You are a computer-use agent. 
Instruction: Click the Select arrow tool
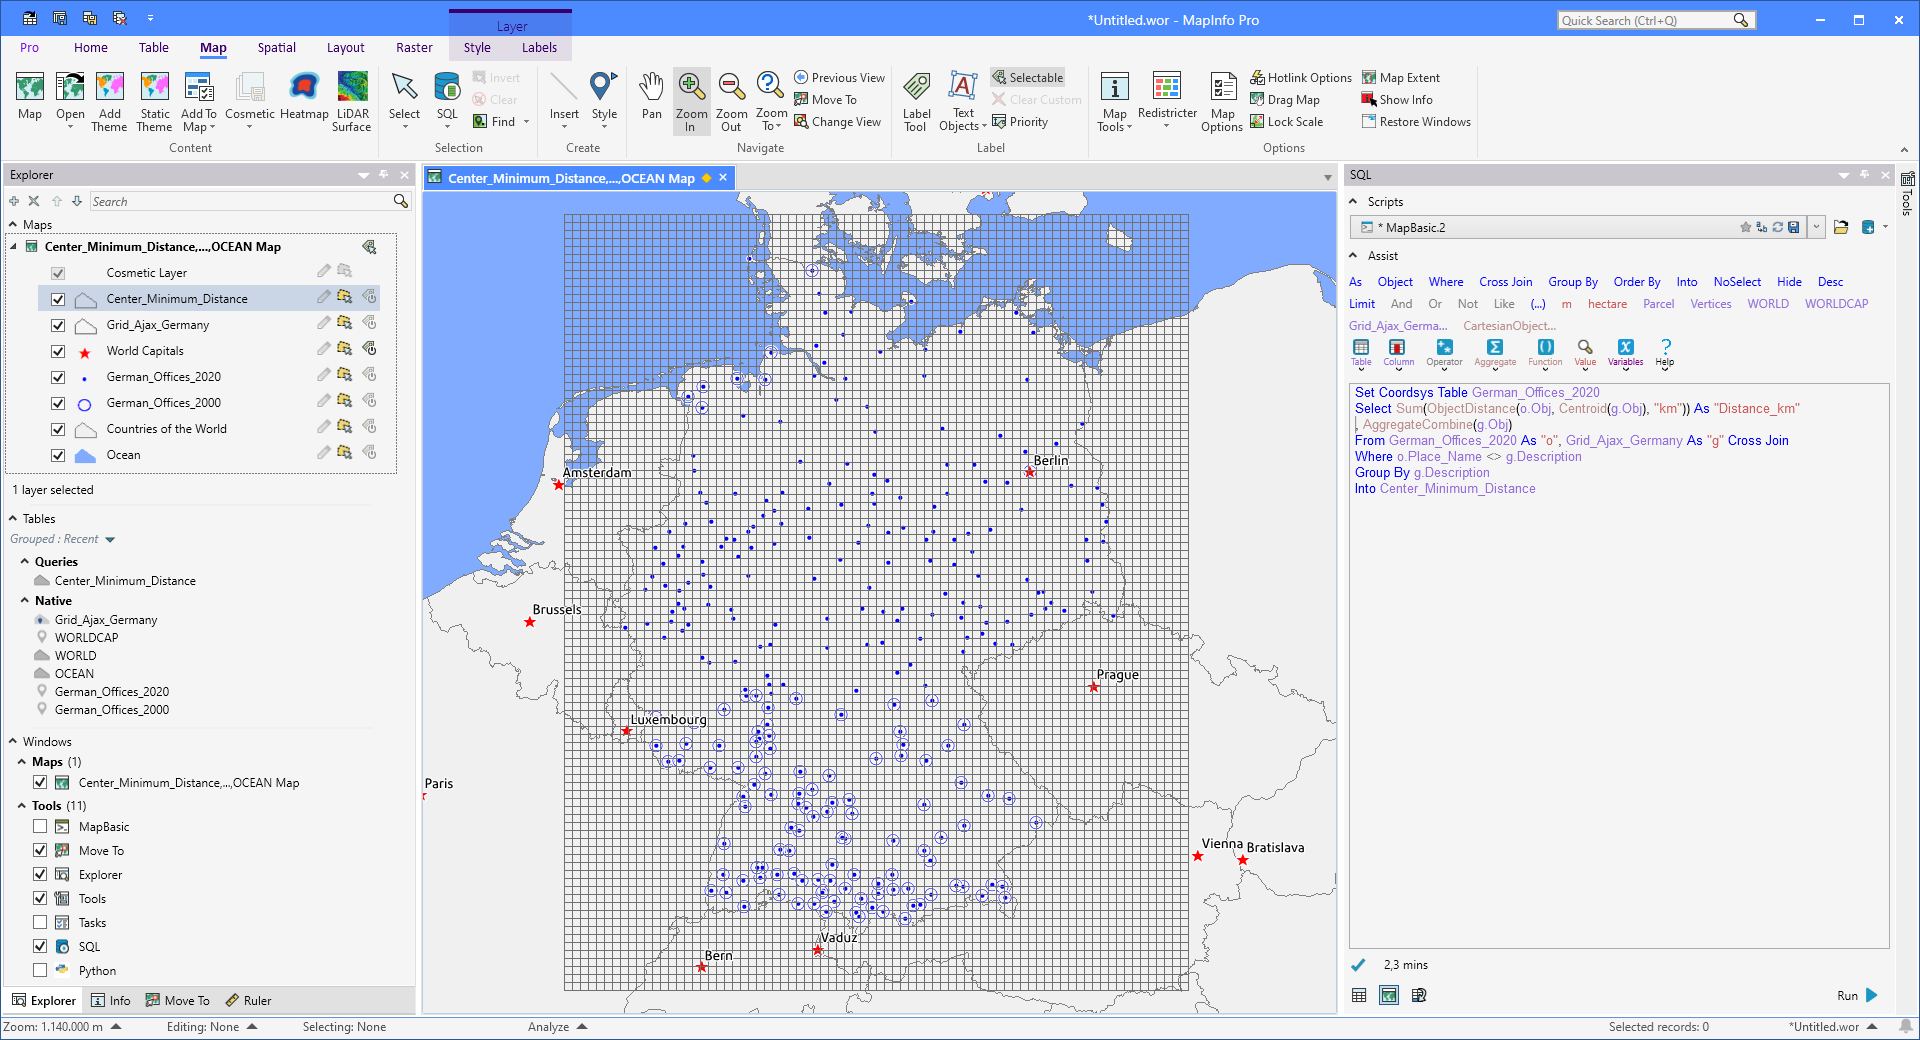tap(404, 97)
